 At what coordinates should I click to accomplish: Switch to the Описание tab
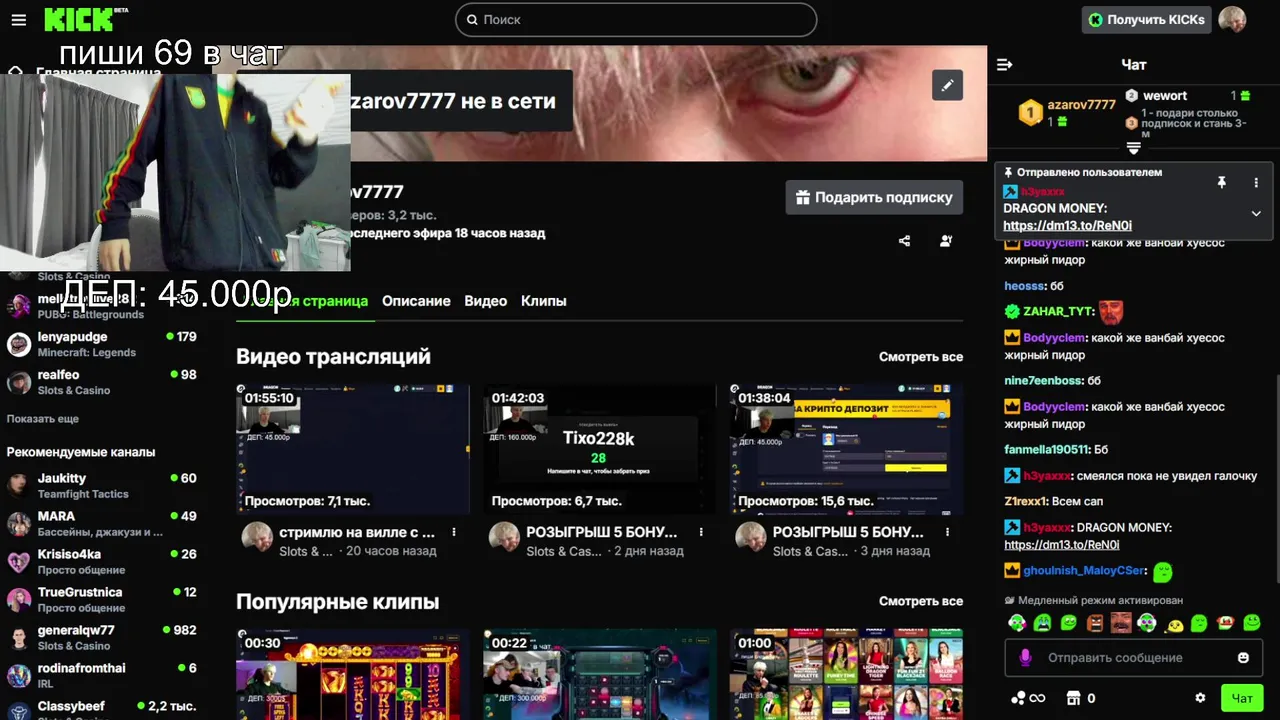coord(416,301)
